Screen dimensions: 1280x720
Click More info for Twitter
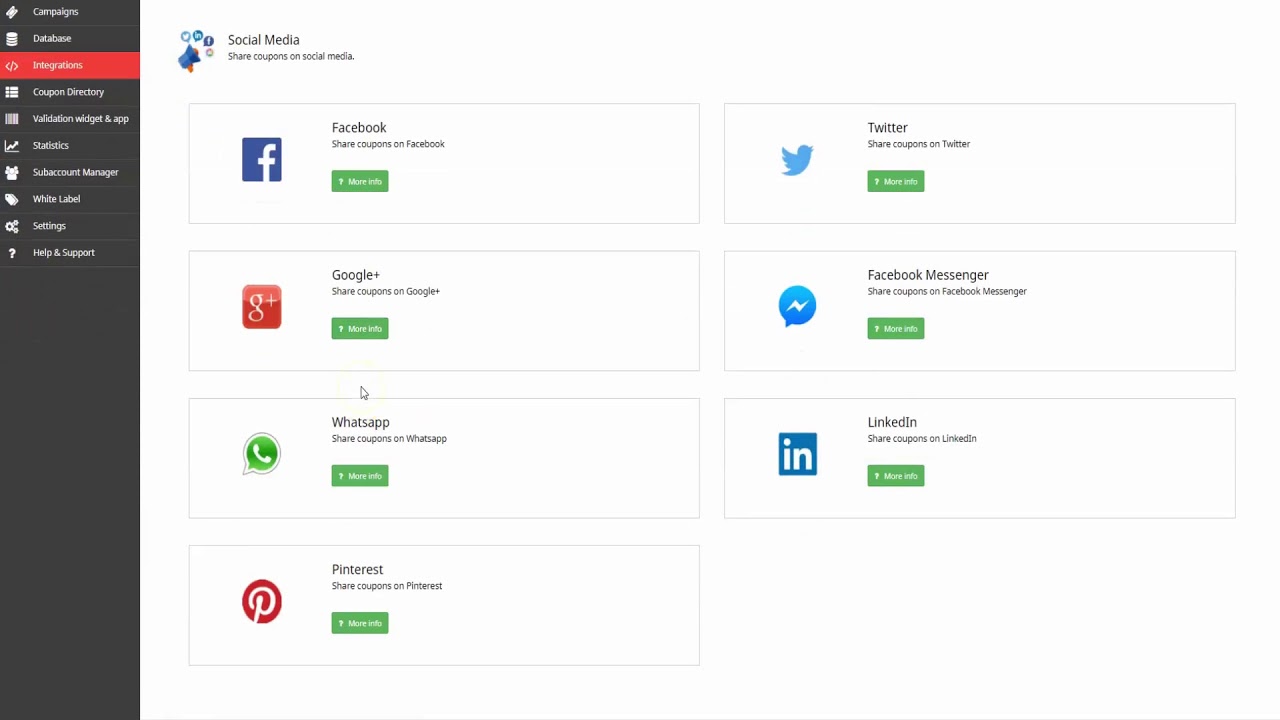coord(896,181)
